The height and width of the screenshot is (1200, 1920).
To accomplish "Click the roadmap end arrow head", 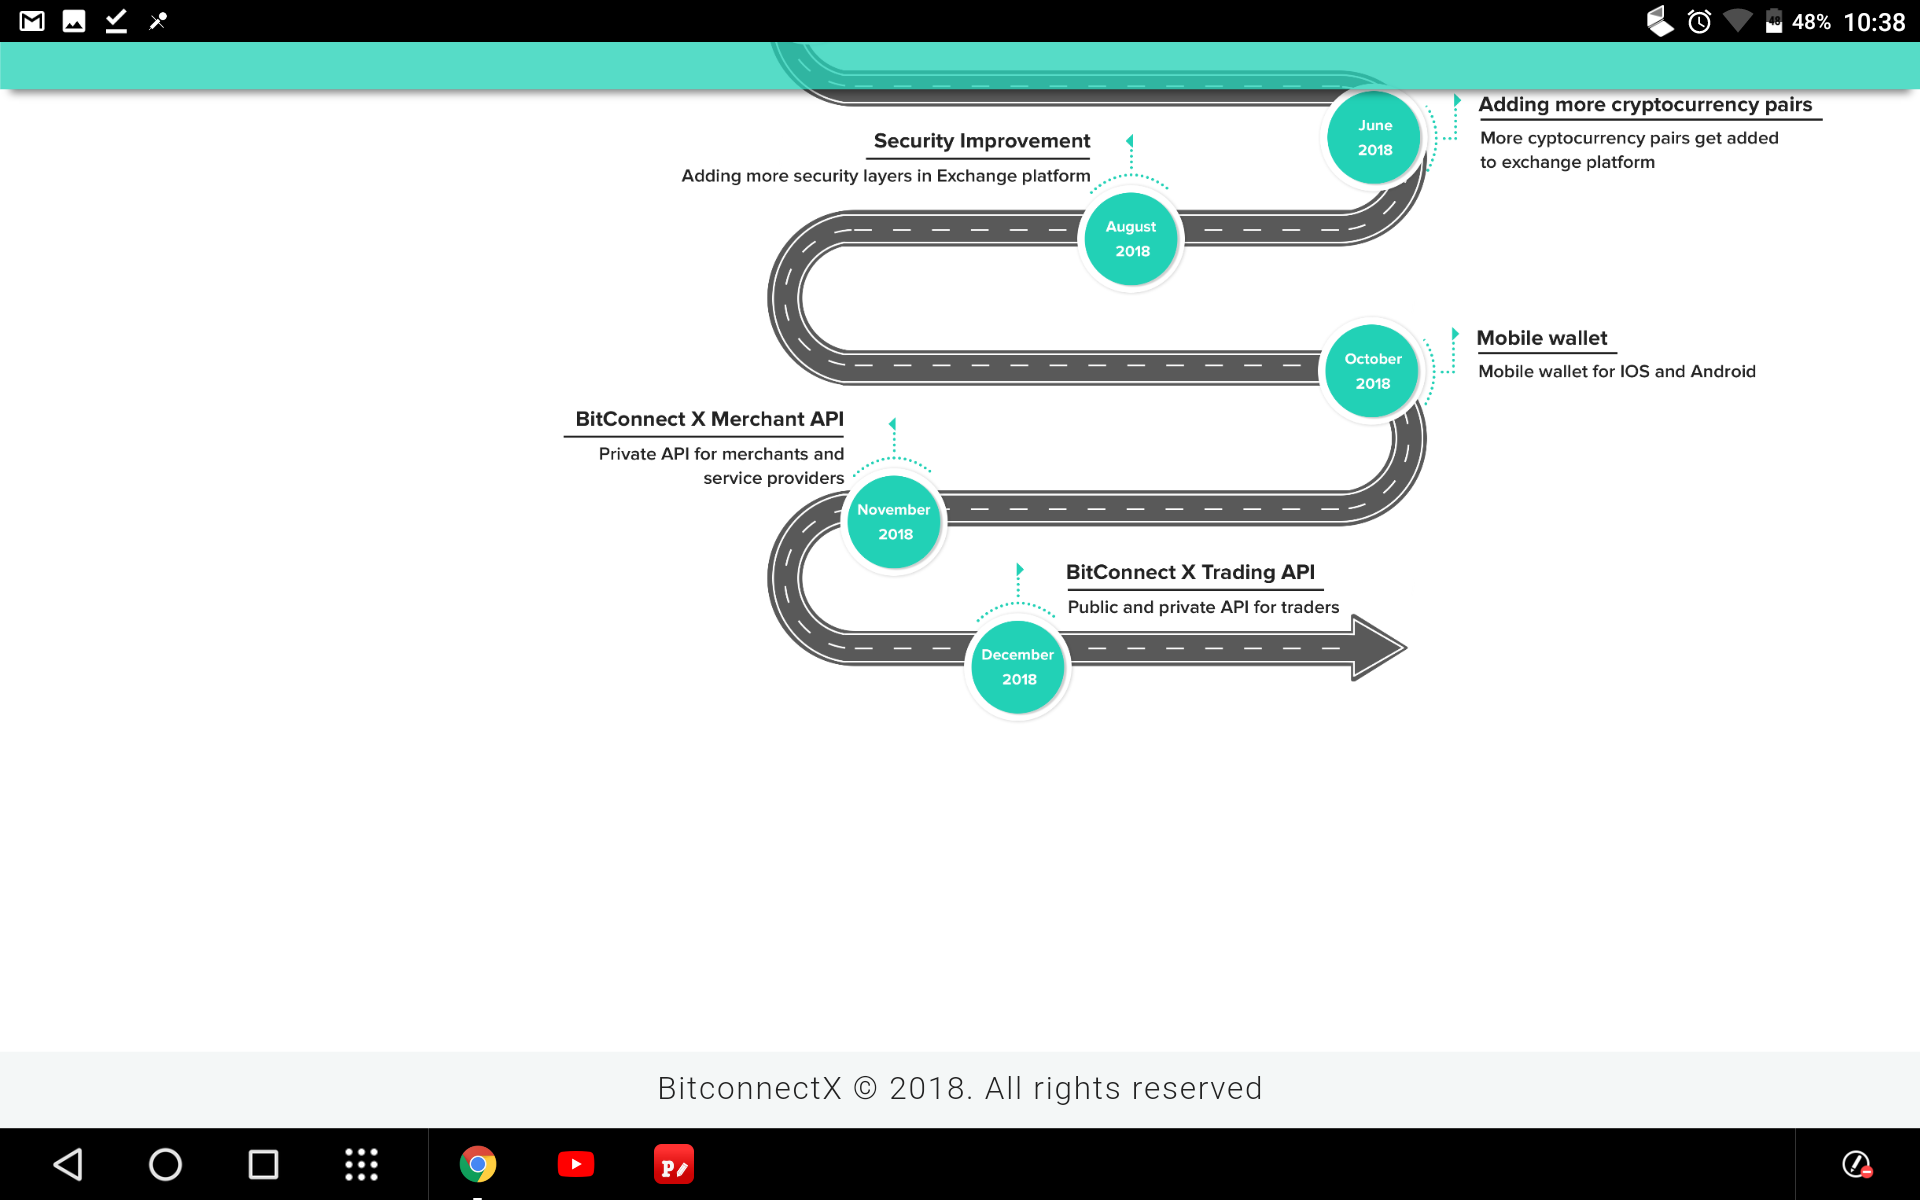I will [x=1379, y=648].
